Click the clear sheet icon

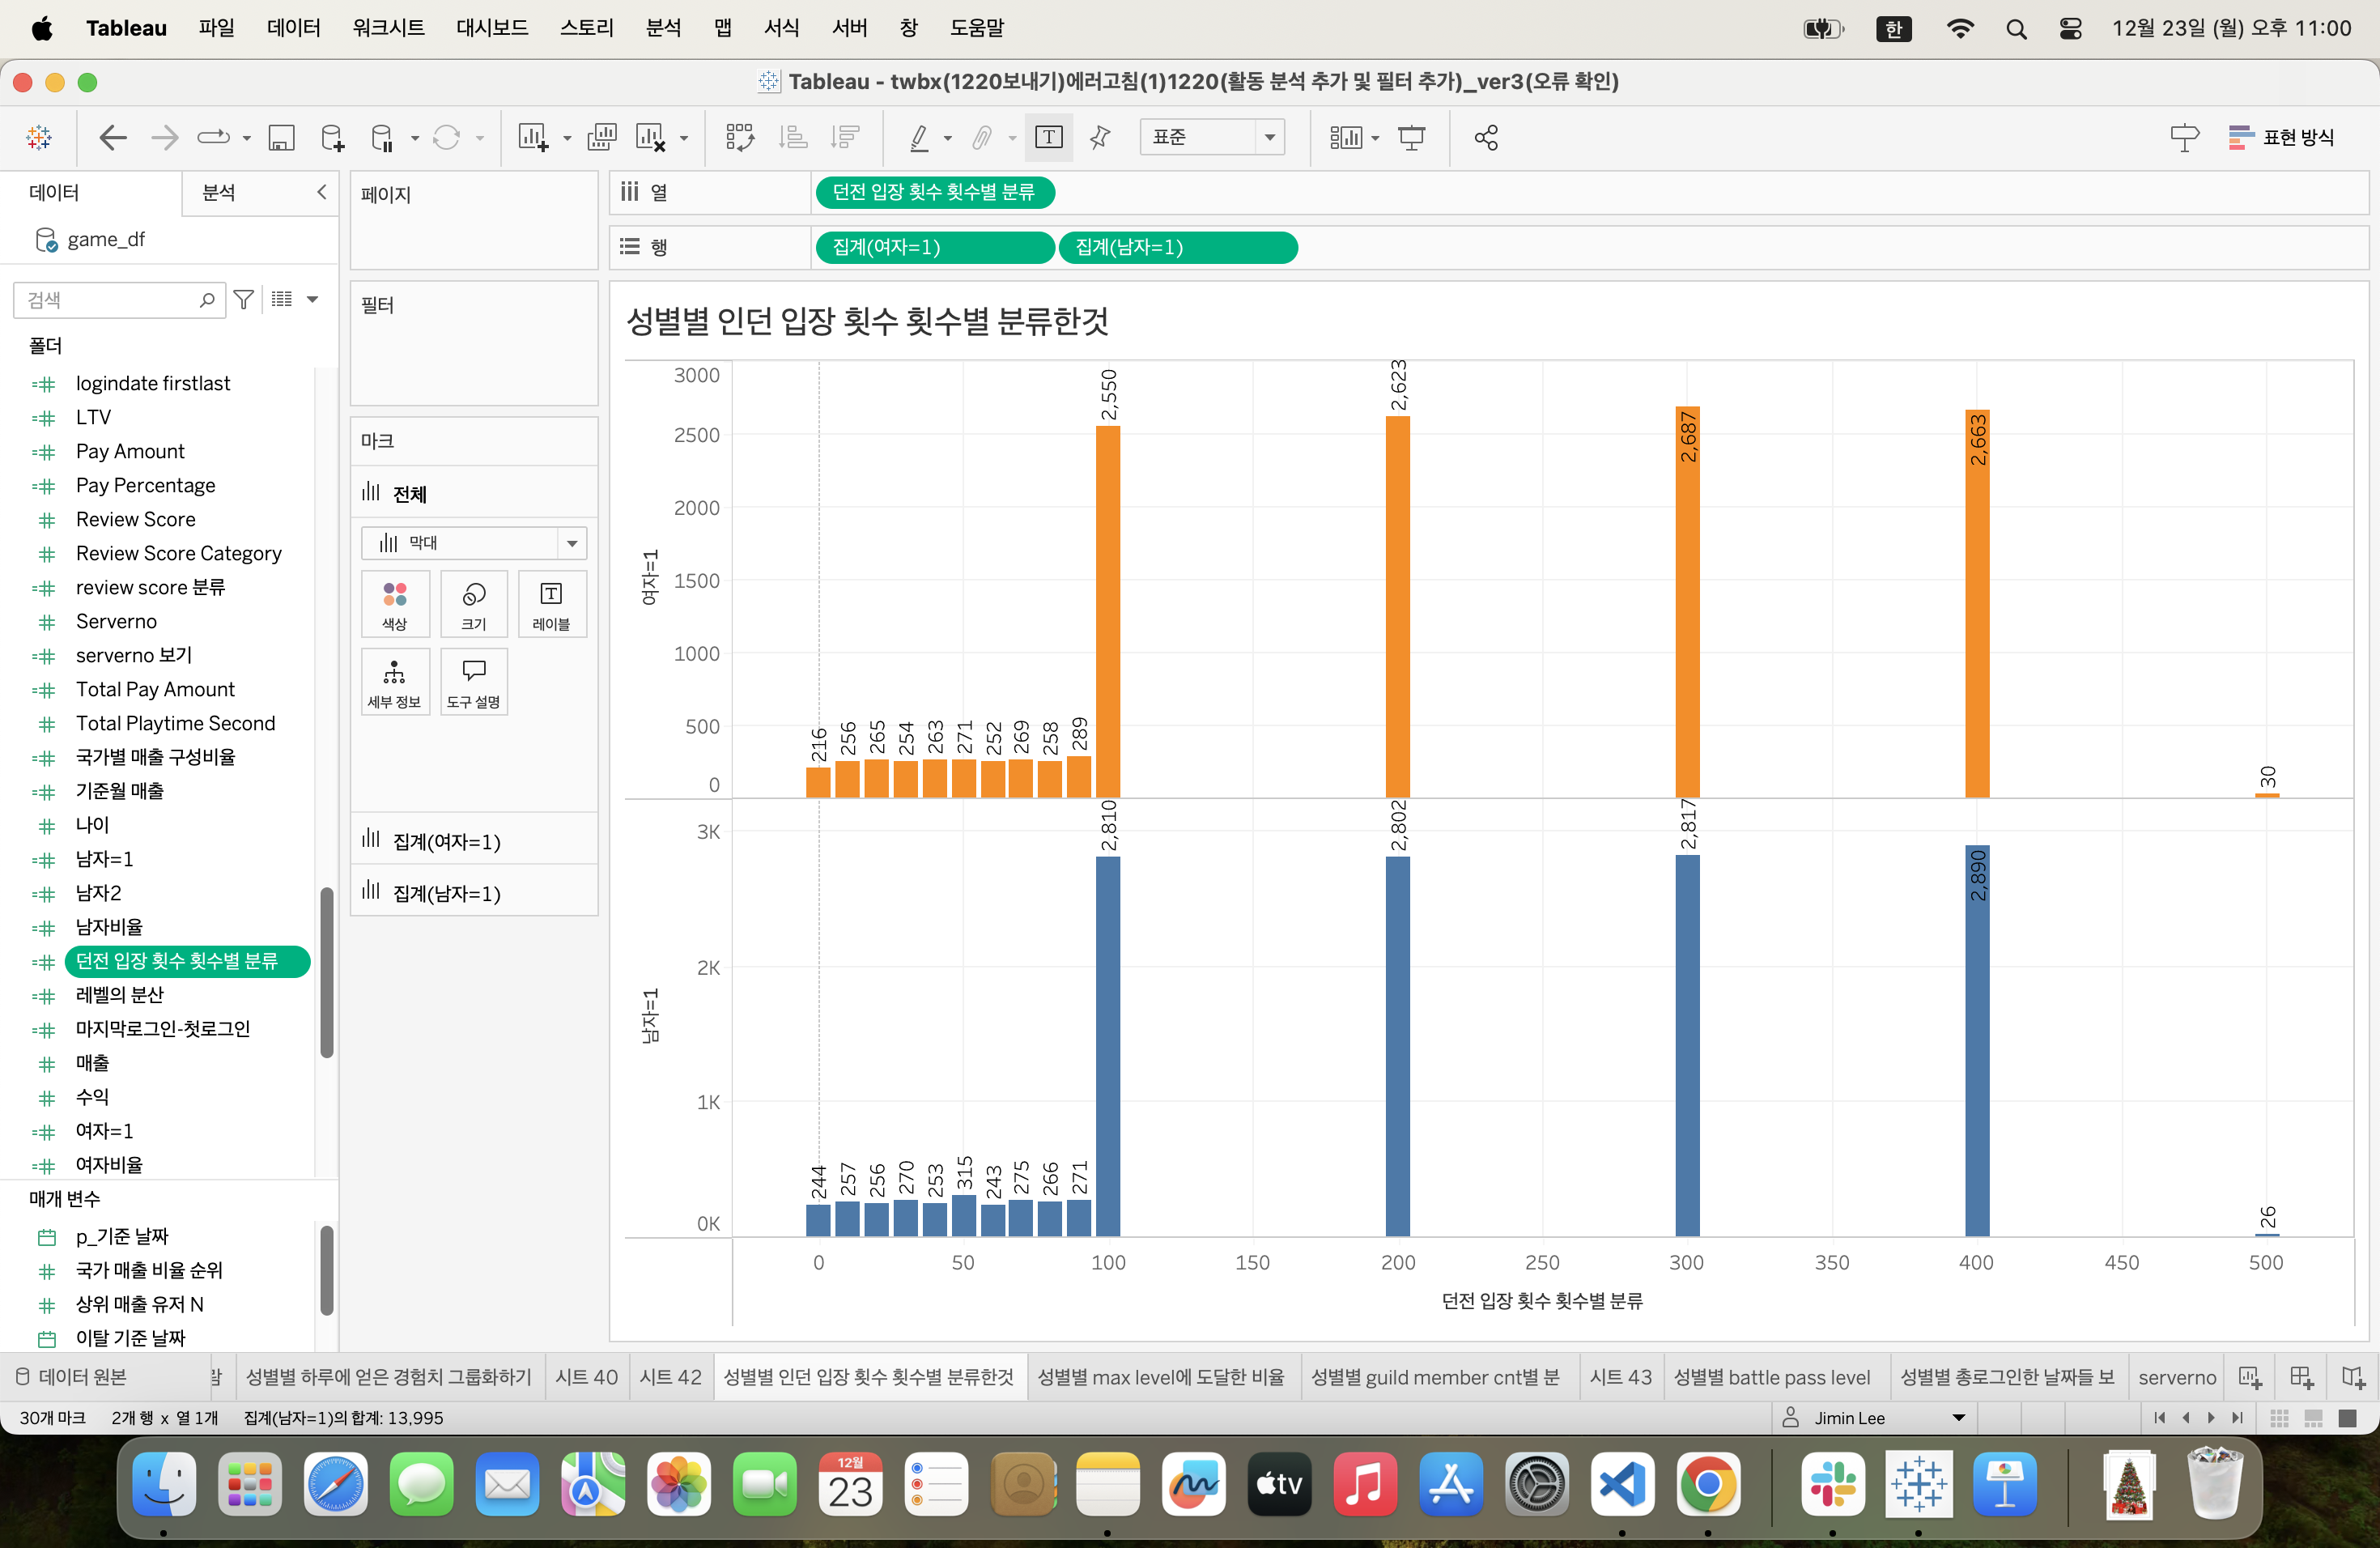coord(651,137)
